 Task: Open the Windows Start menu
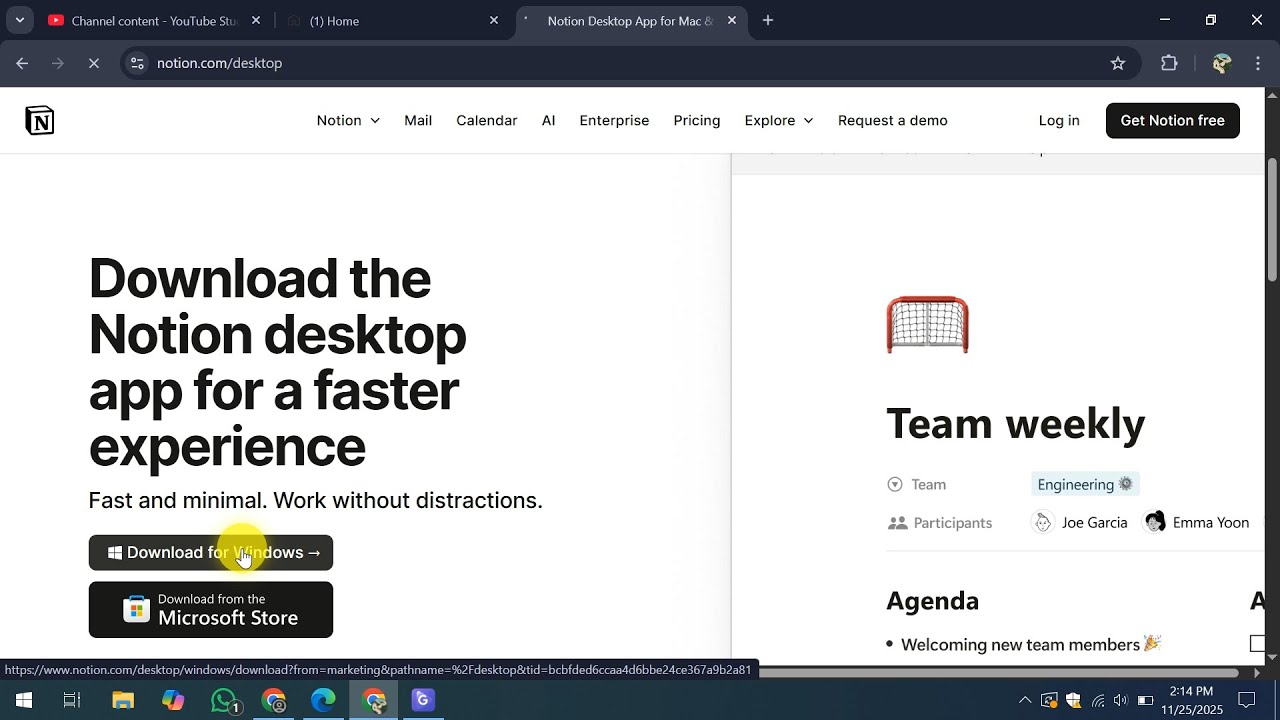23,700
